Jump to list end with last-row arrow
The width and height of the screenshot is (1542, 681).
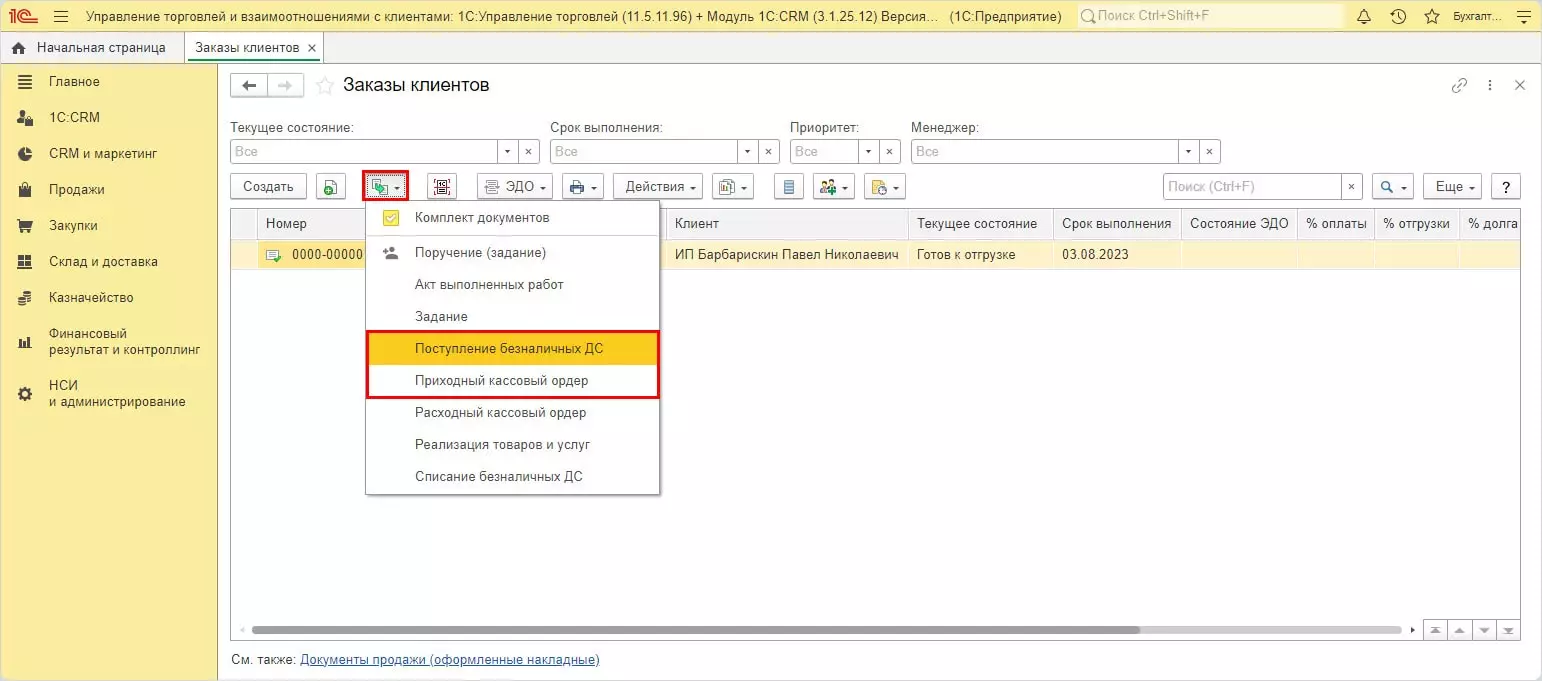pyautogui.click(x=1509, y=631)
